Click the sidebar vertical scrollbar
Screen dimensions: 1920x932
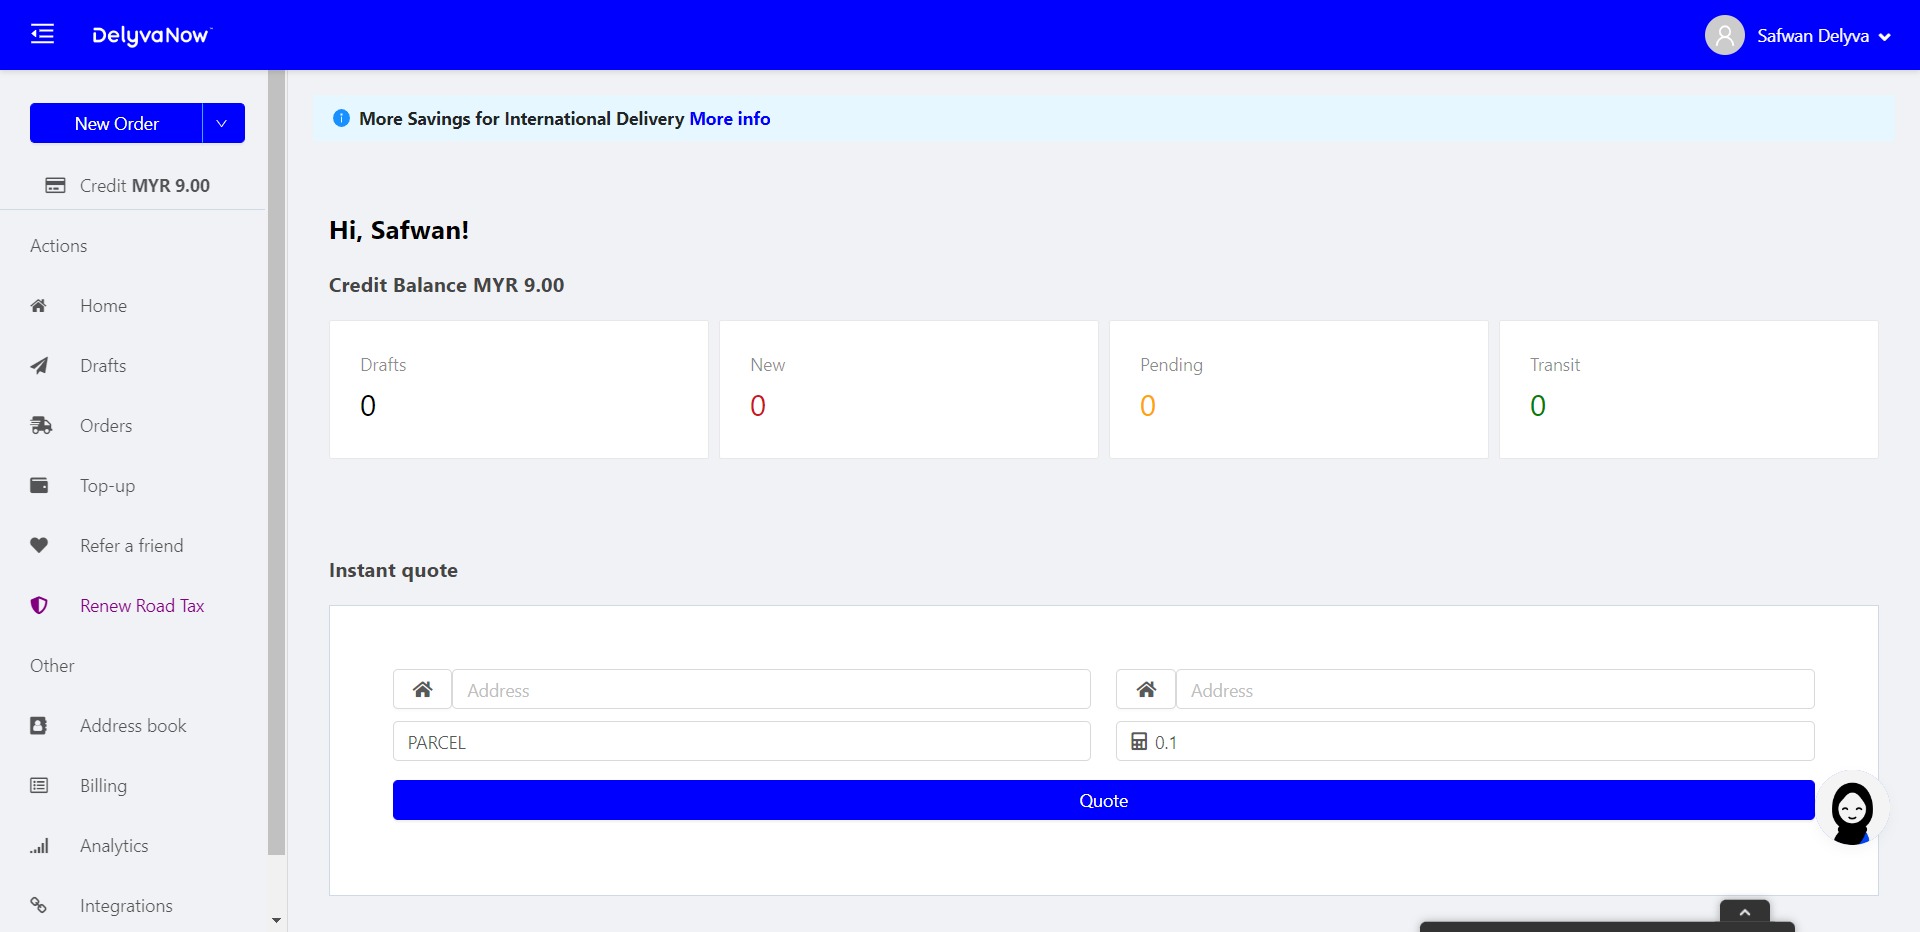click(277, 462)
